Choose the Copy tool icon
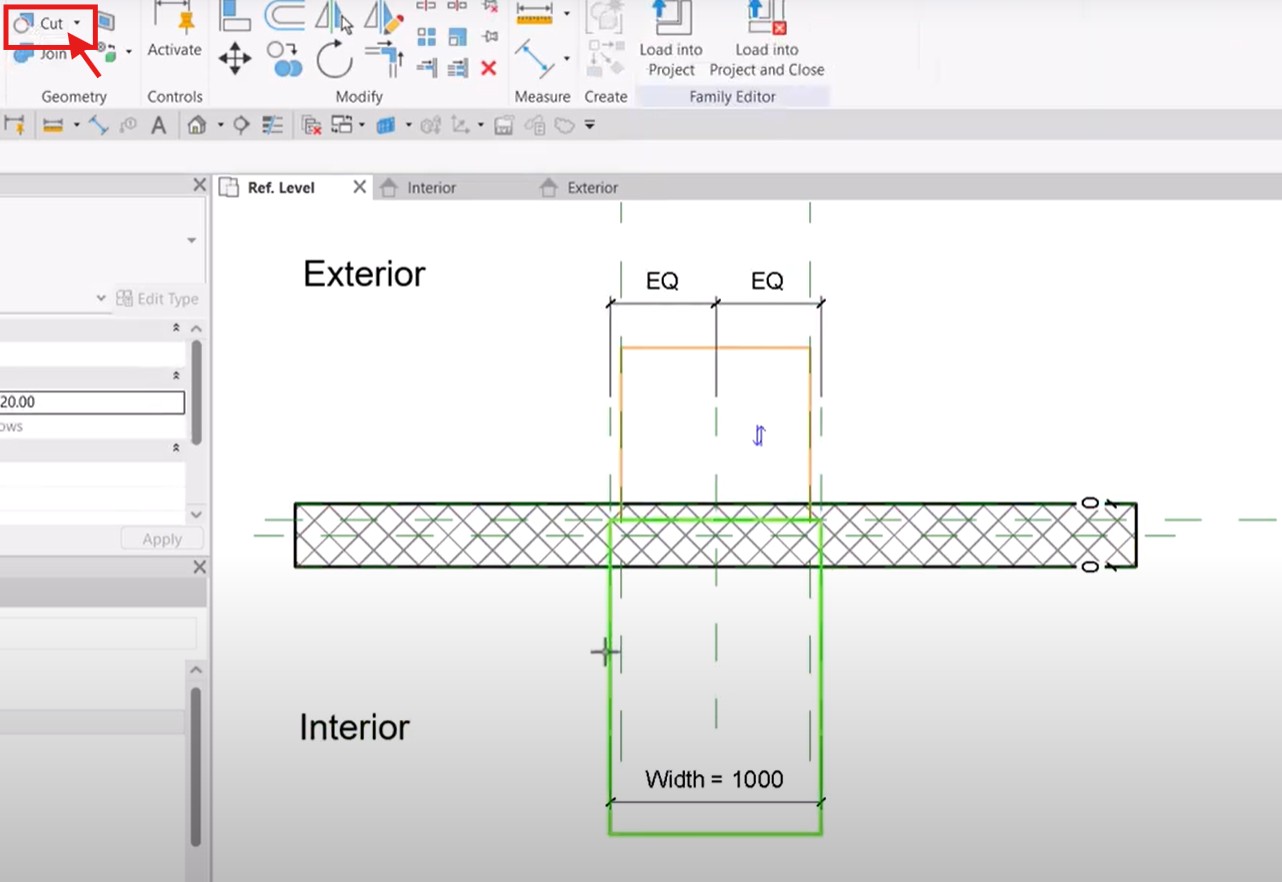This screenshot has height=882, width=1282. pyautogui.click(x=285, y=59)
